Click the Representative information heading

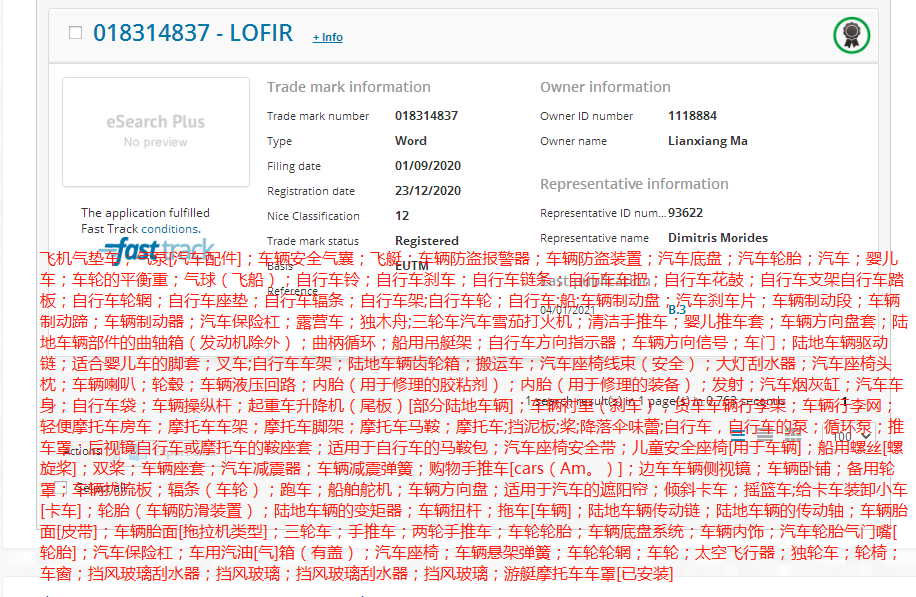[634, 184]
